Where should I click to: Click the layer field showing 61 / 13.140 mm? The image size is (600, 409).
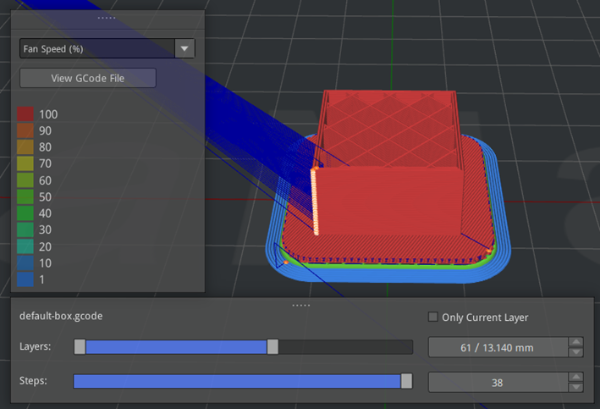[x=497, y=347]
